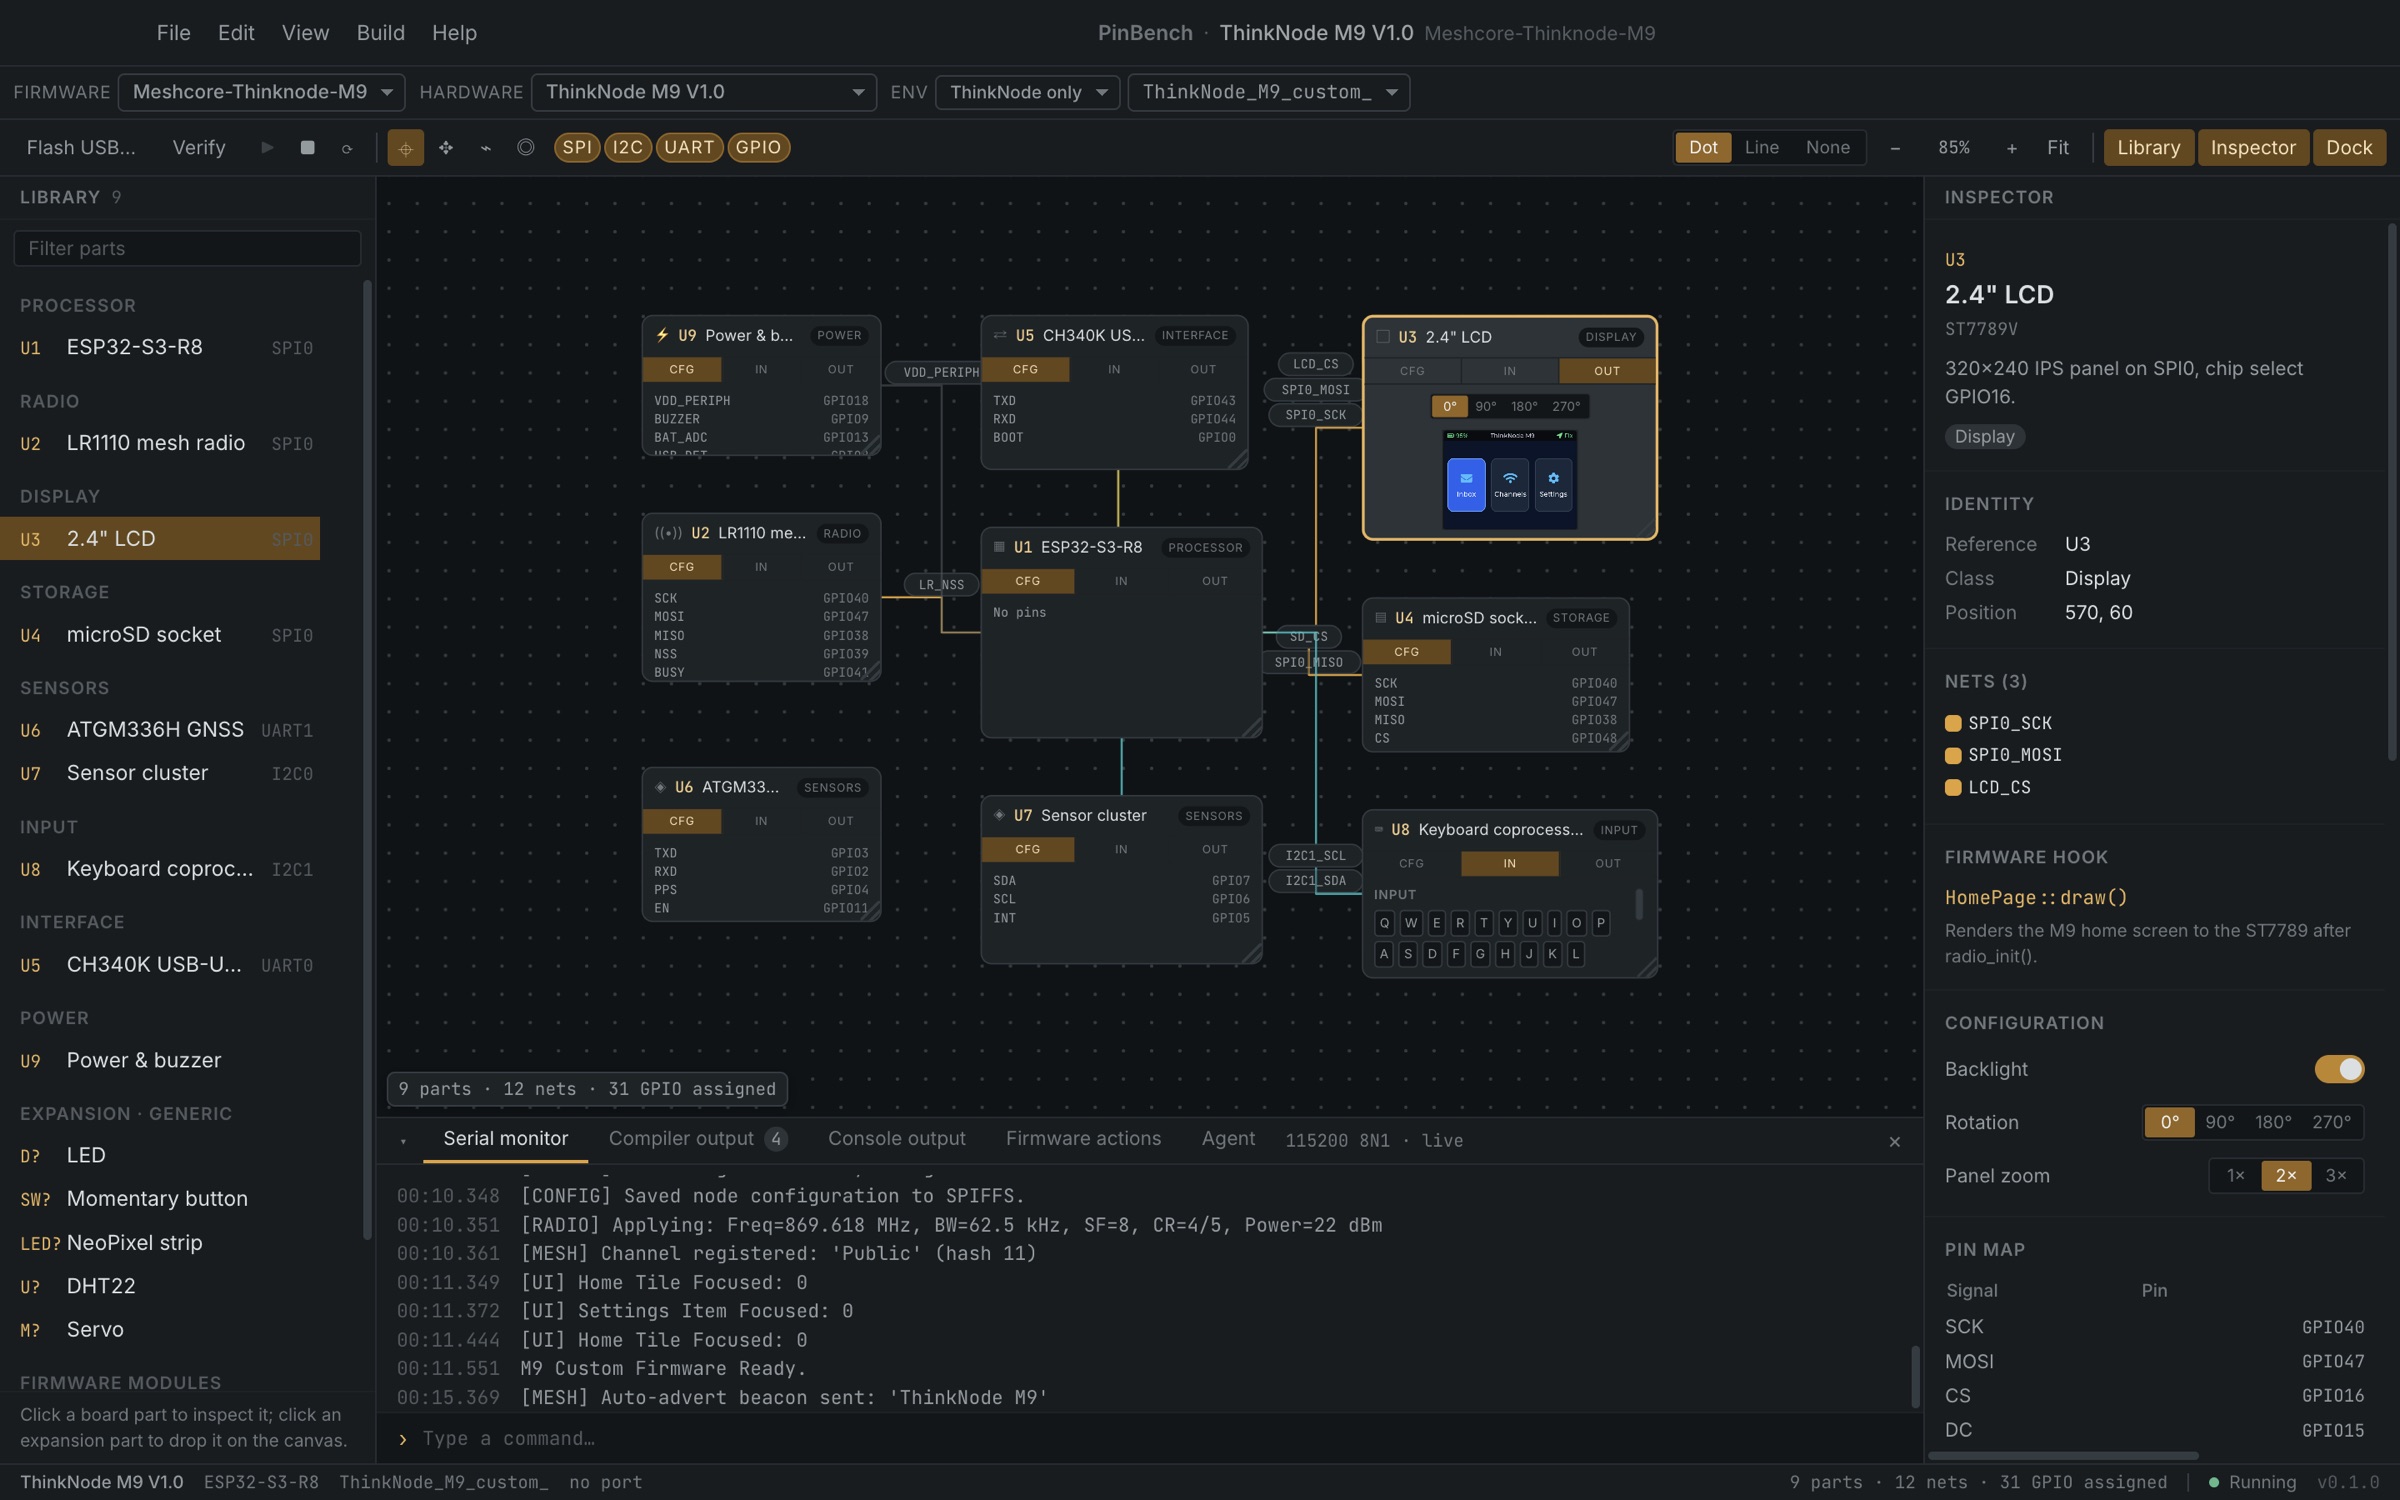
Task: Select the crosshair select tool
Action: pos(405,147)
